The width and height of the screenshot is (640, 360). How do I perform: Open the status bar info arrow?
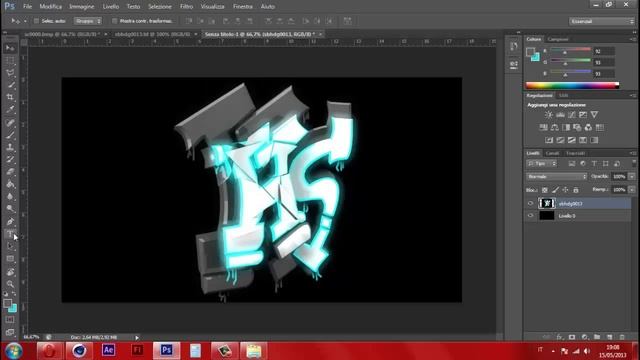pos(137,338)
